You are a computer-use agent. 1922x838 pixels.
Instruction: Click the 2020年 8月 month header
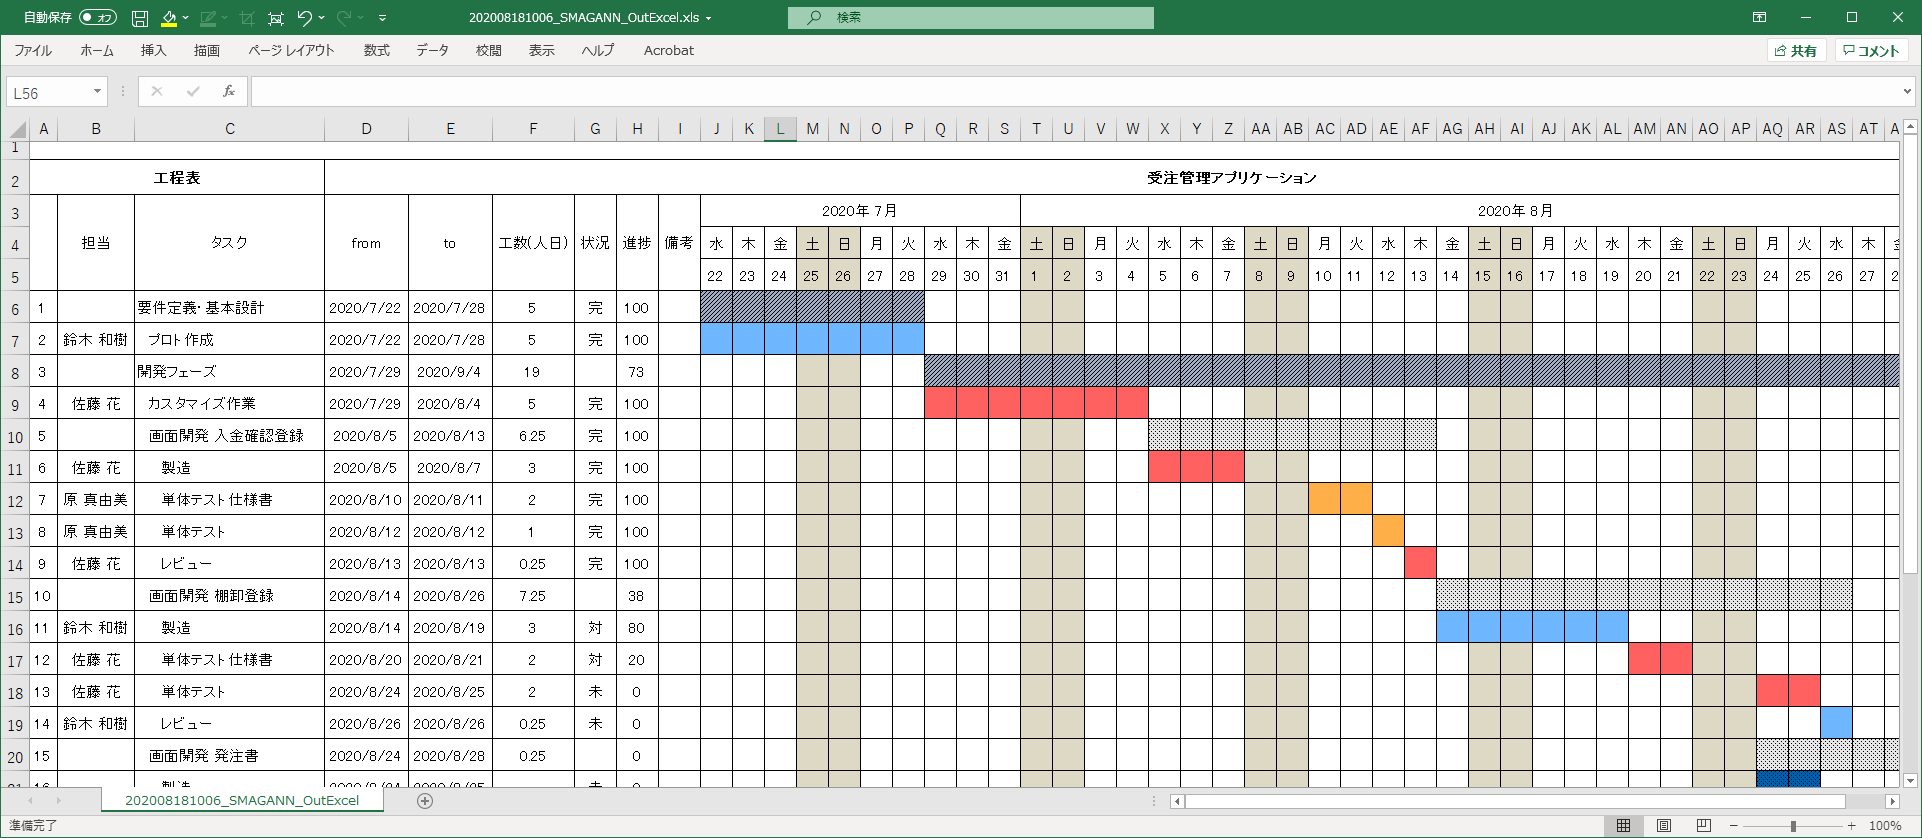[x=1514, y=211]
